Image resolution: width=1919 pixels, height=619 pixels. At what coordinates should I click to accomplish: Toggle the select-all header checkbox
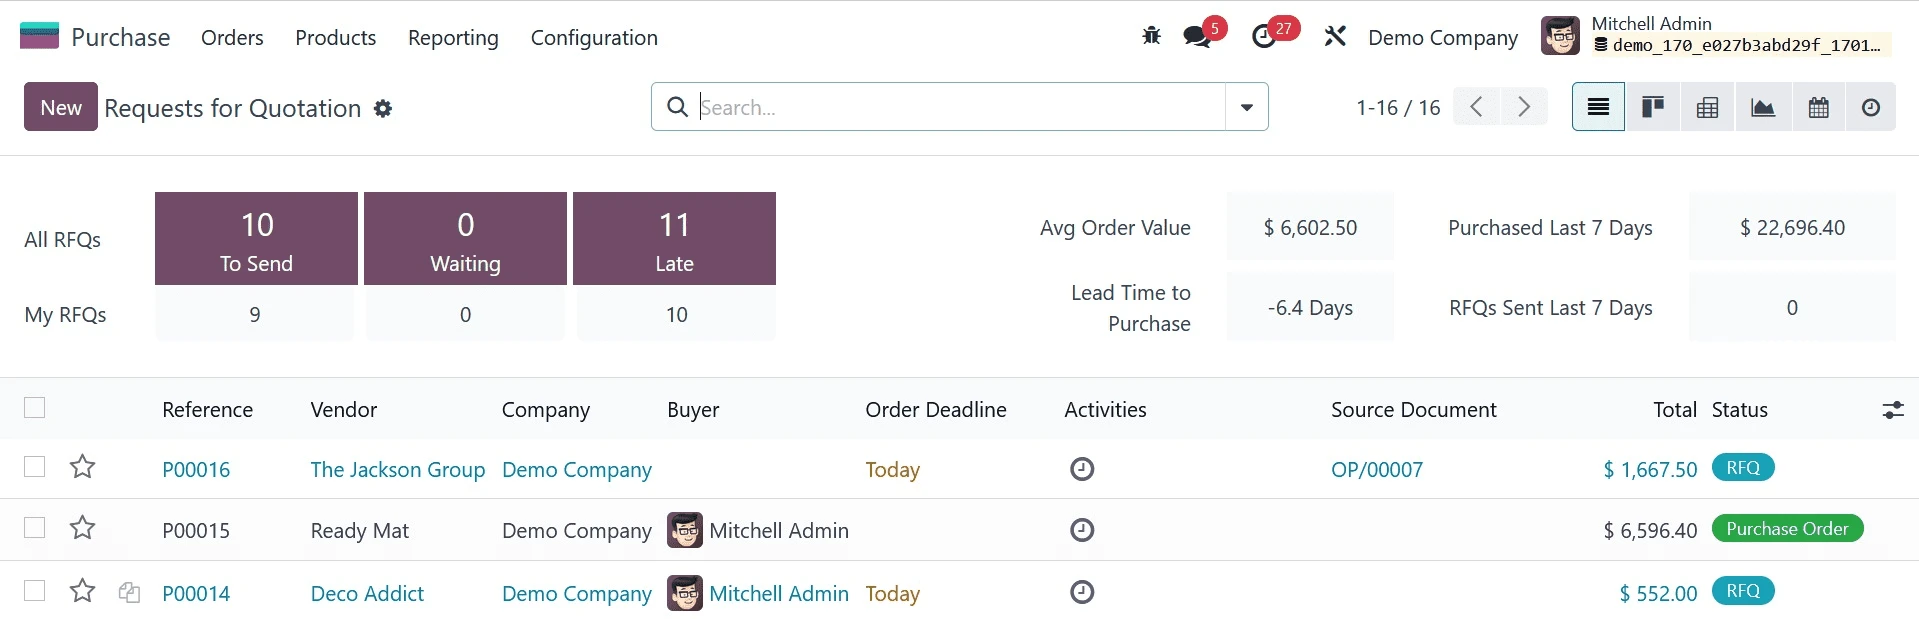(35, 408)
